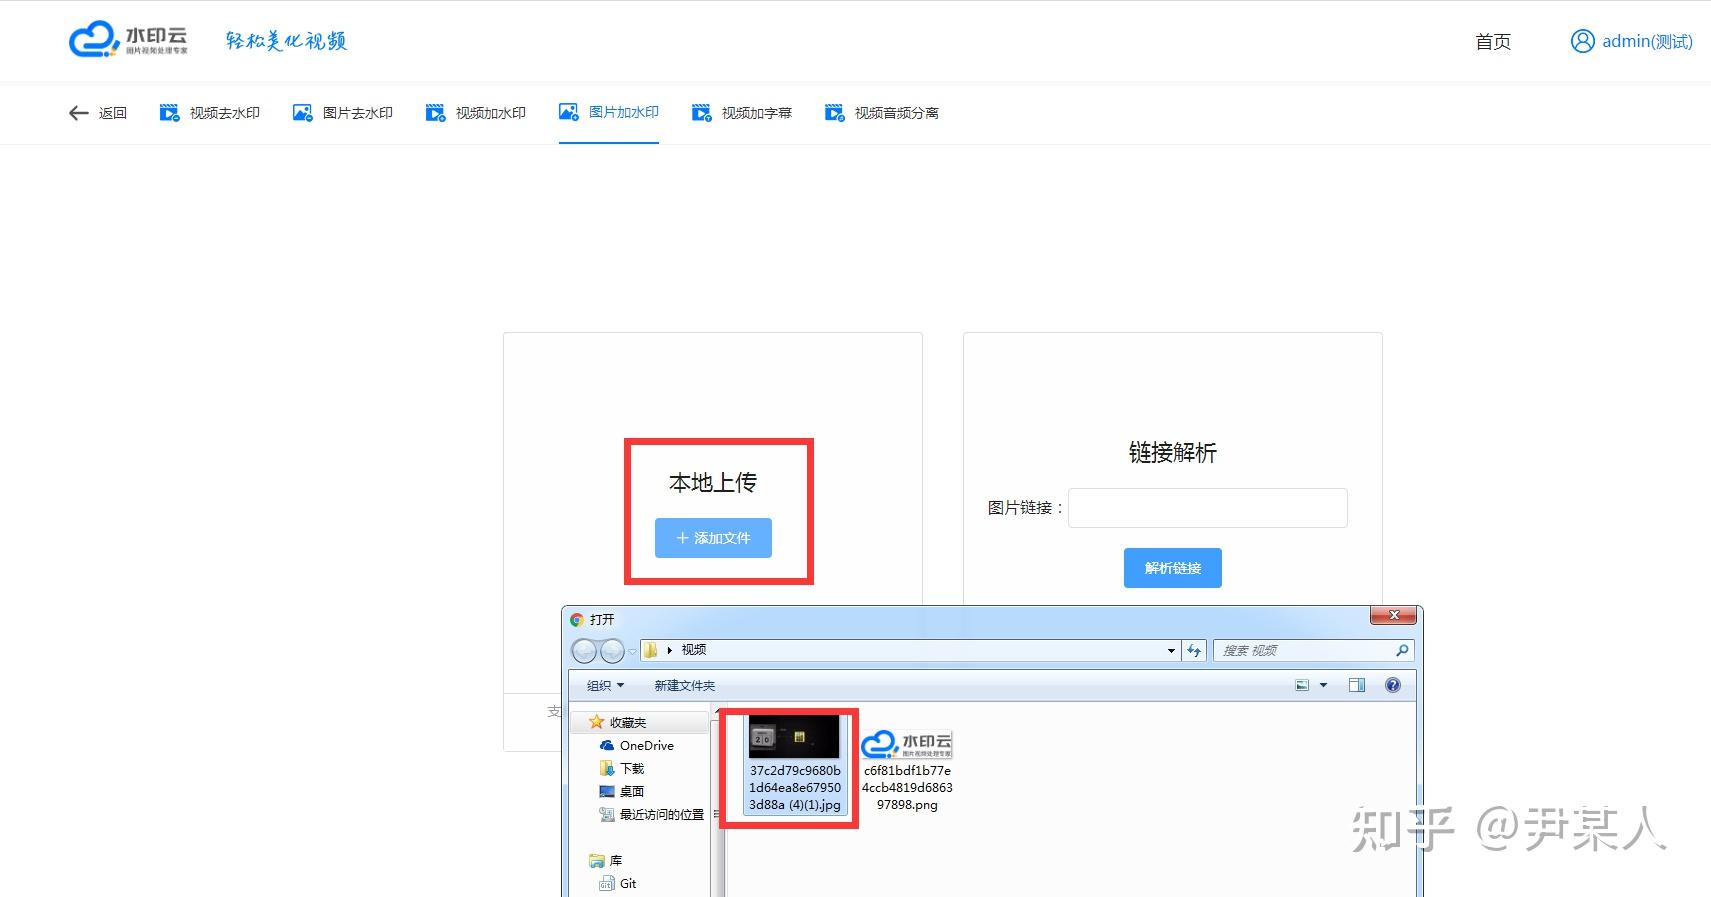Open the view options dropdown arrow

coord(1323,685)
